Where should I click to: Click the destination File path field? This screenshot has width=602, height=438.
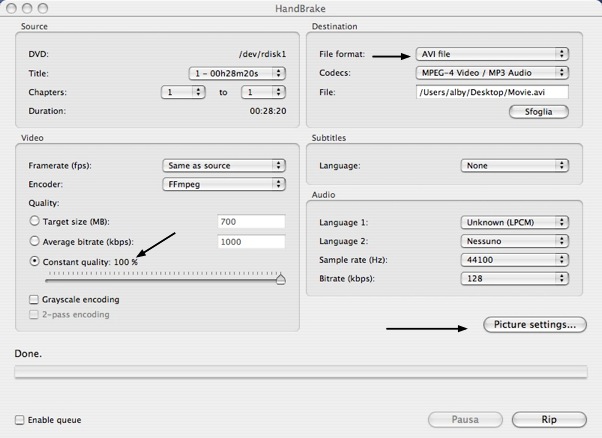click(492, 92)
